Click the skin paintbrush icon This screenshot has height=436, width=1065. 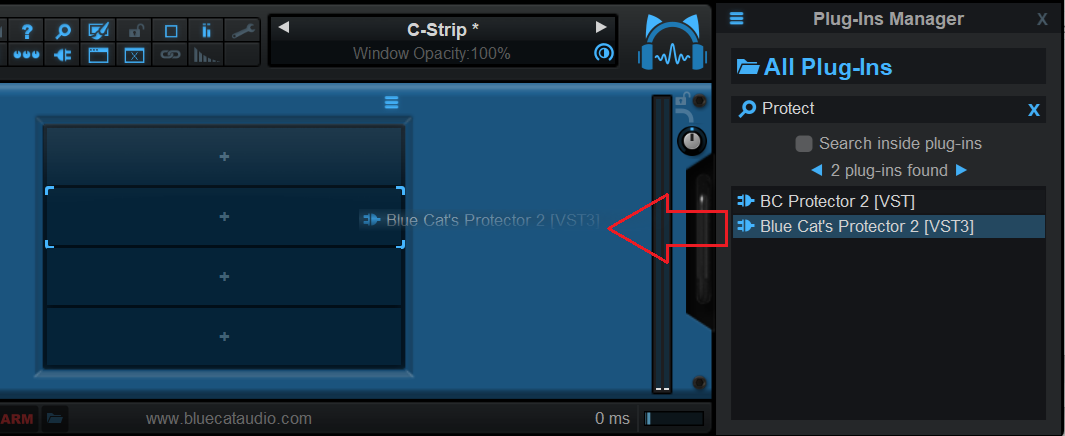[x=99, y=31]
